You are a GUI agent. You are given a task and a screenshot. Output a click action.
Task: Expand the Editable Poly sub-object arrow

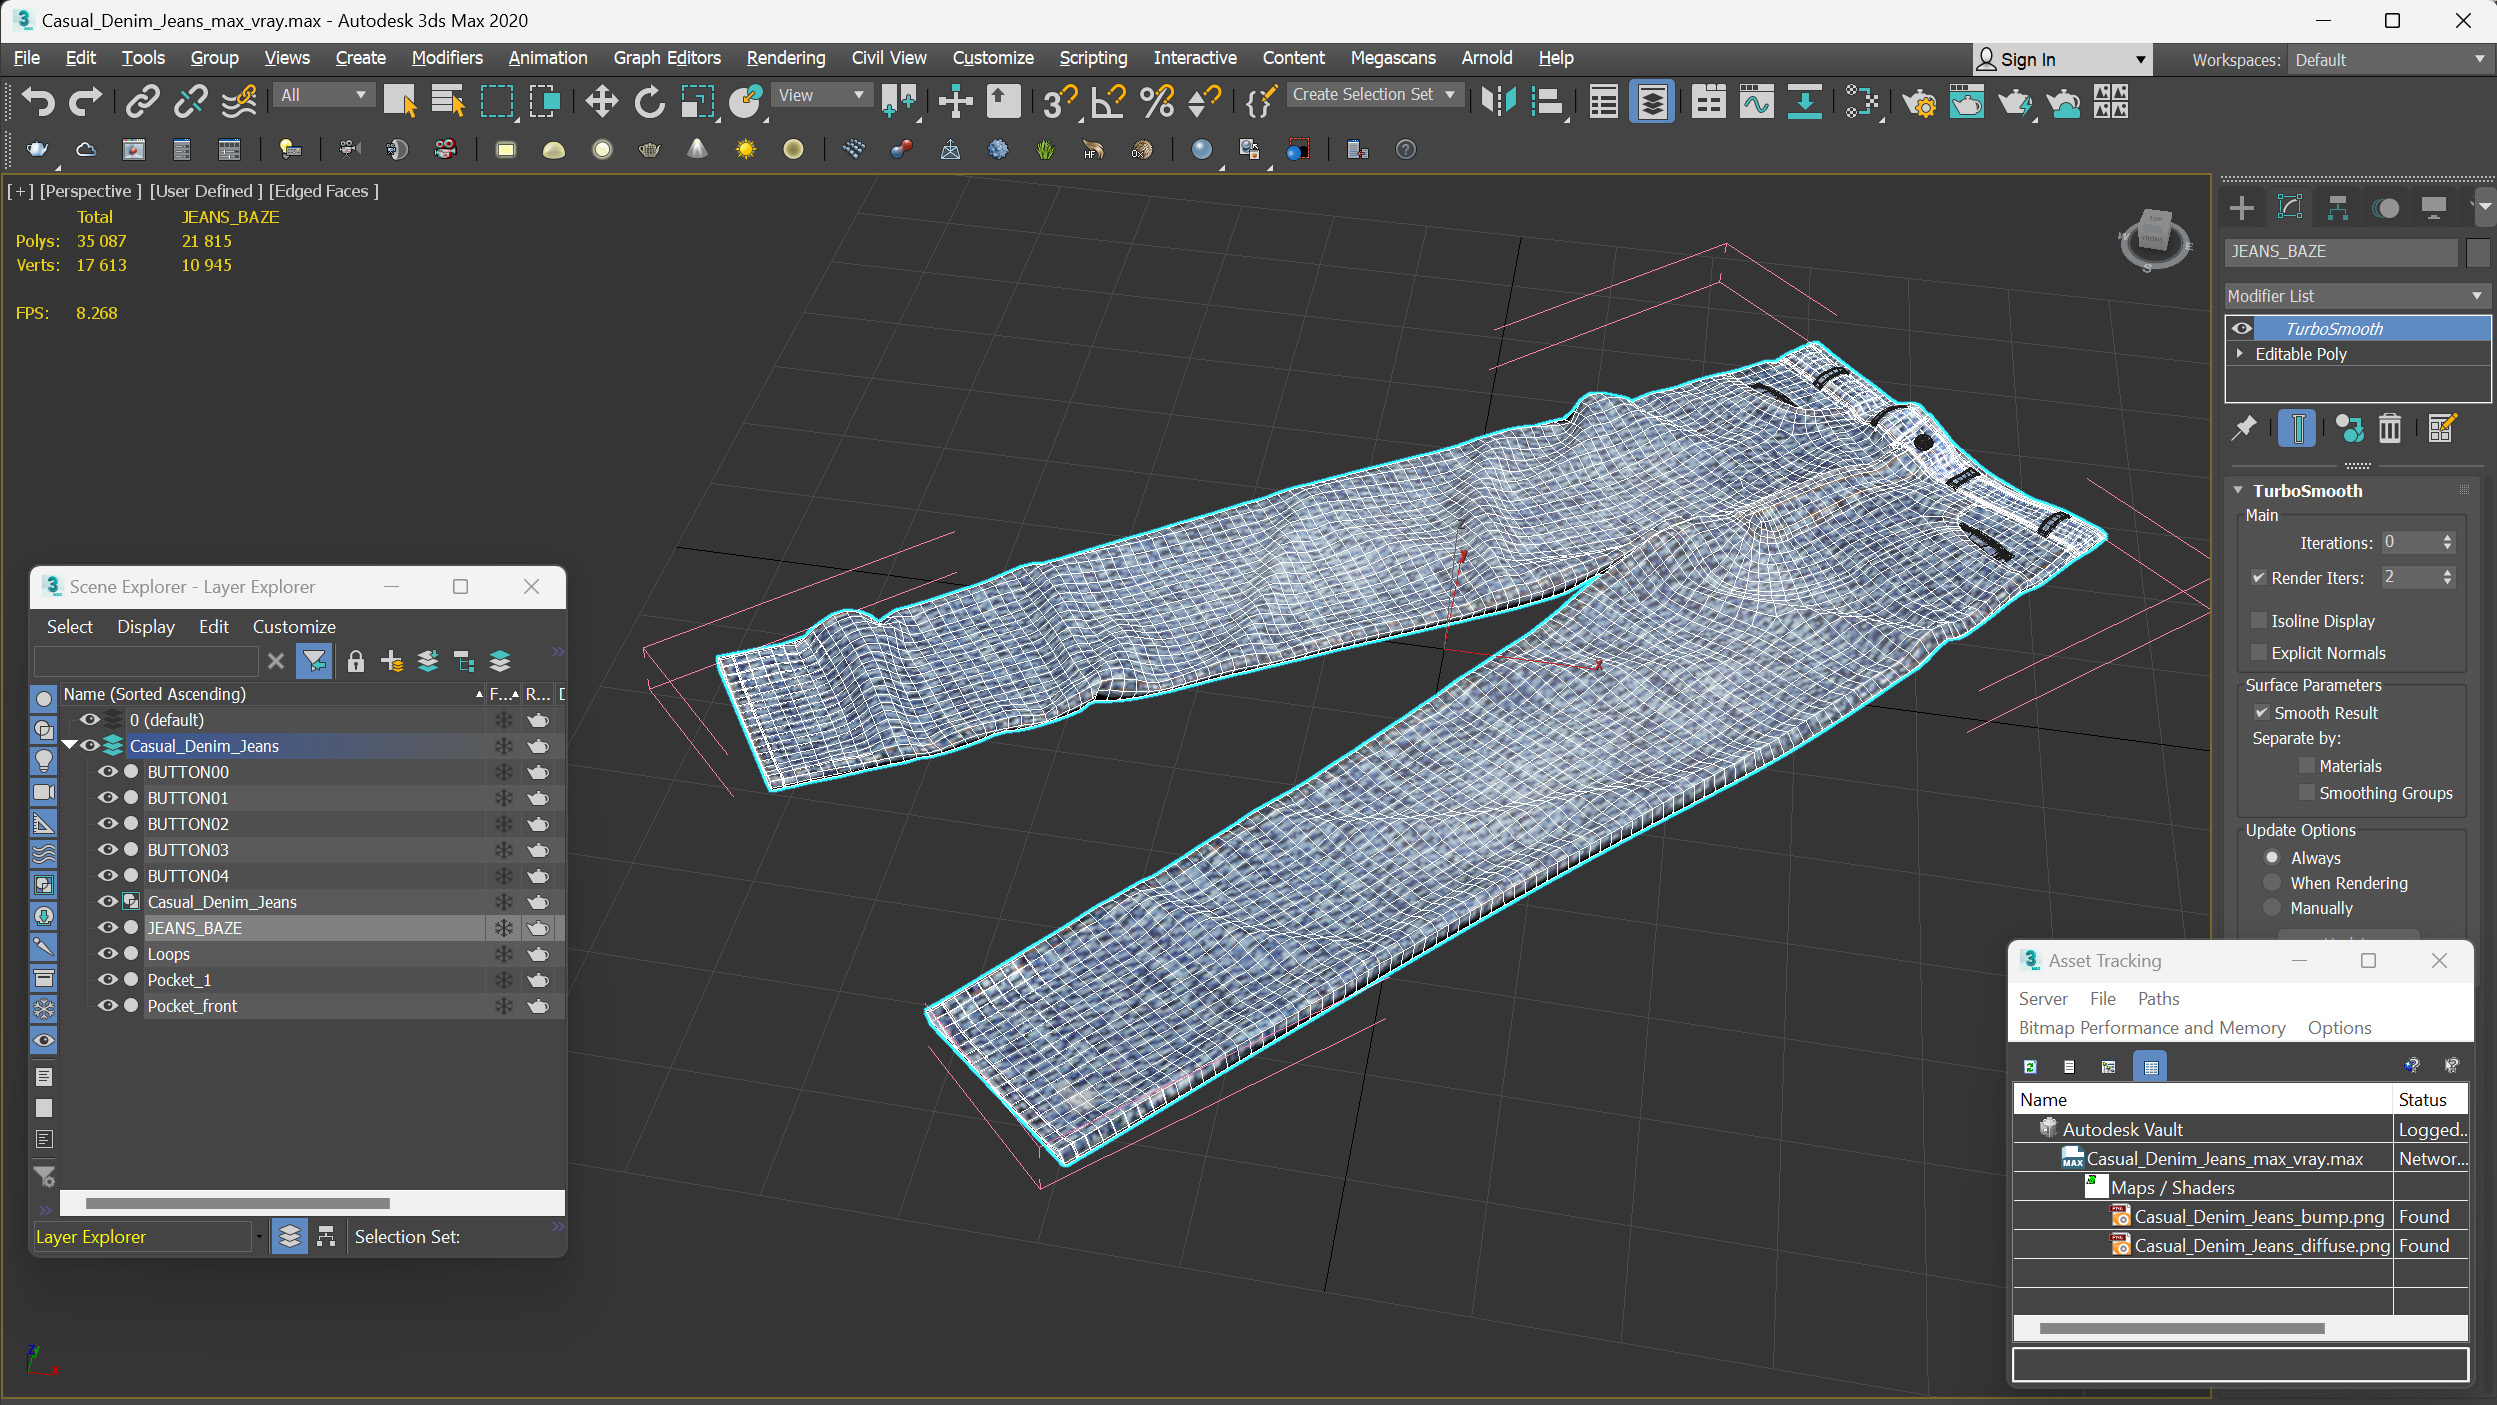(2240, 354)
